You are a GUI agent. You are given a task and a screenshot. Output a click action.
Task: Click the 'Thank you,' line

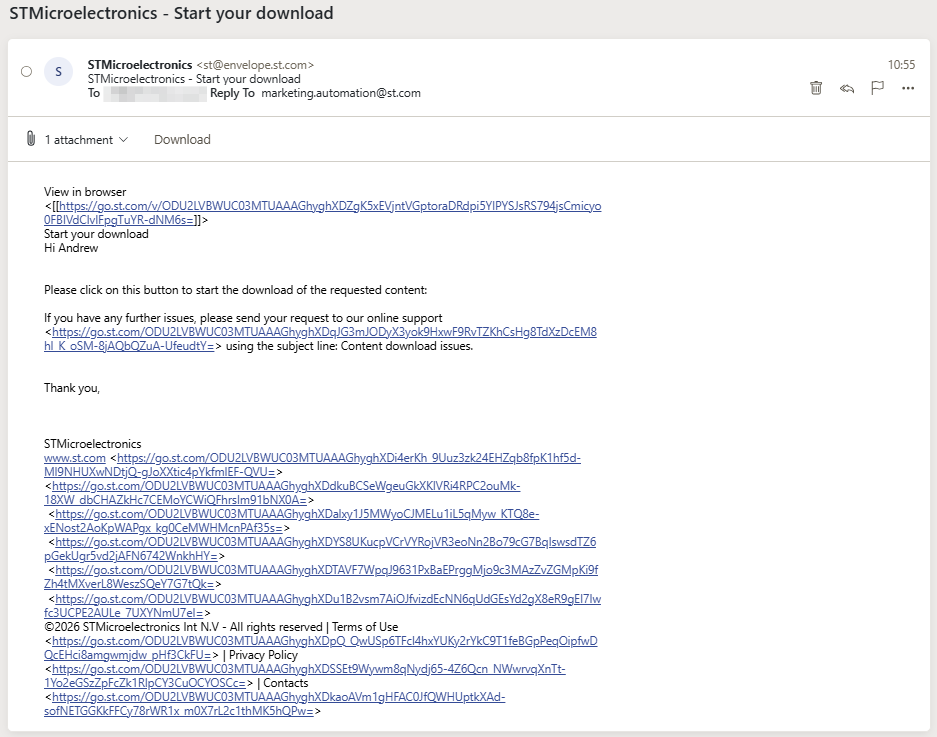[x=72, y=388]
